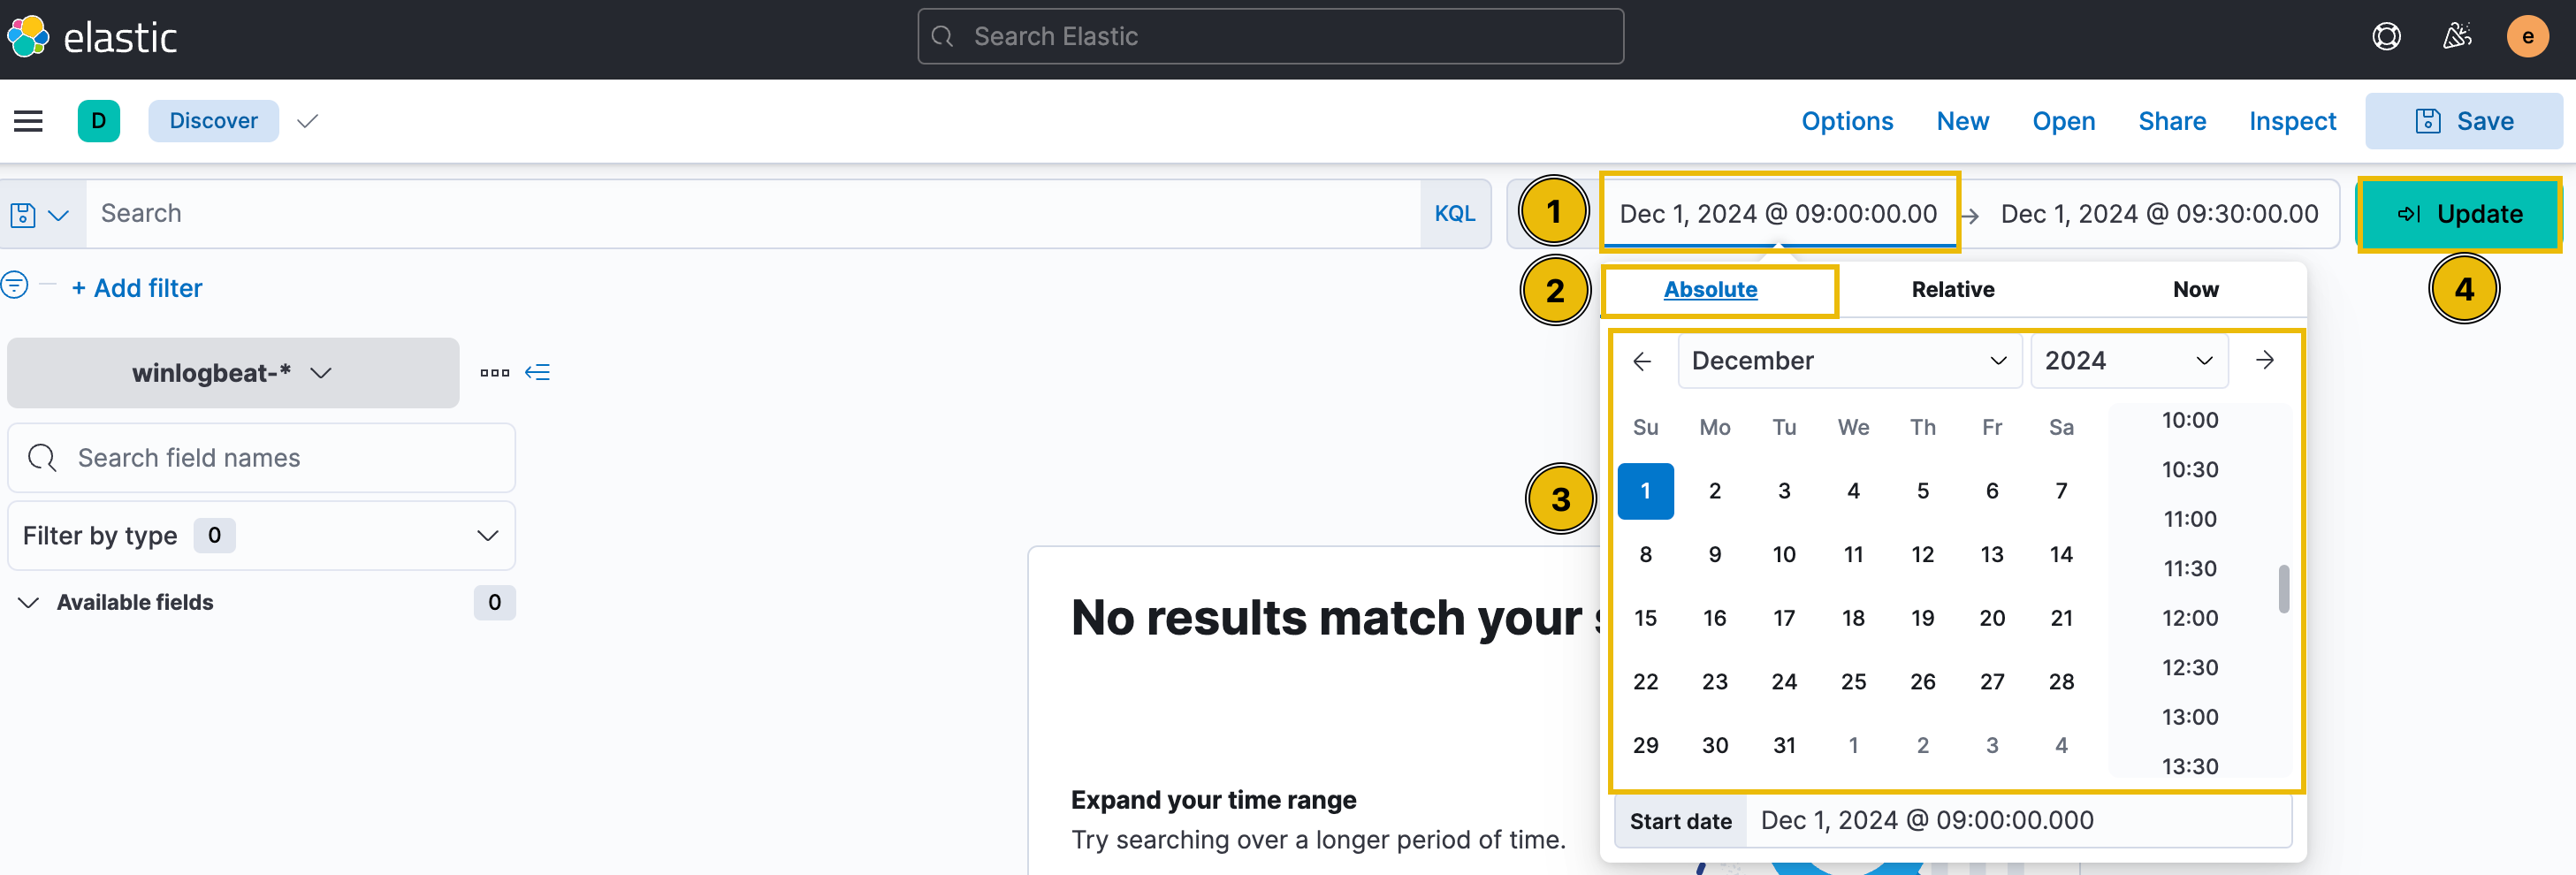Open the December month dropdown
Viewport: 2576px width, 875px height.
coord(1849,361)
